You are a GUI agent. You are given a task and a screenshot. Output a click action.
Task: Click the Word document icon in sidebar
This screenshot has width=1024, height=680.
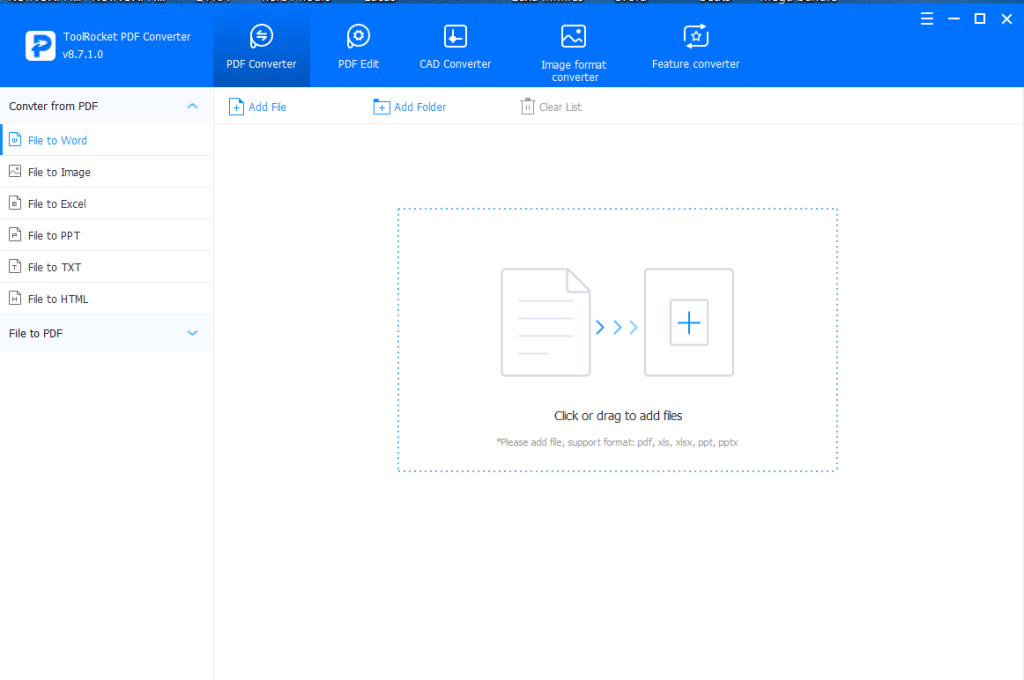[x=15, y=140]
